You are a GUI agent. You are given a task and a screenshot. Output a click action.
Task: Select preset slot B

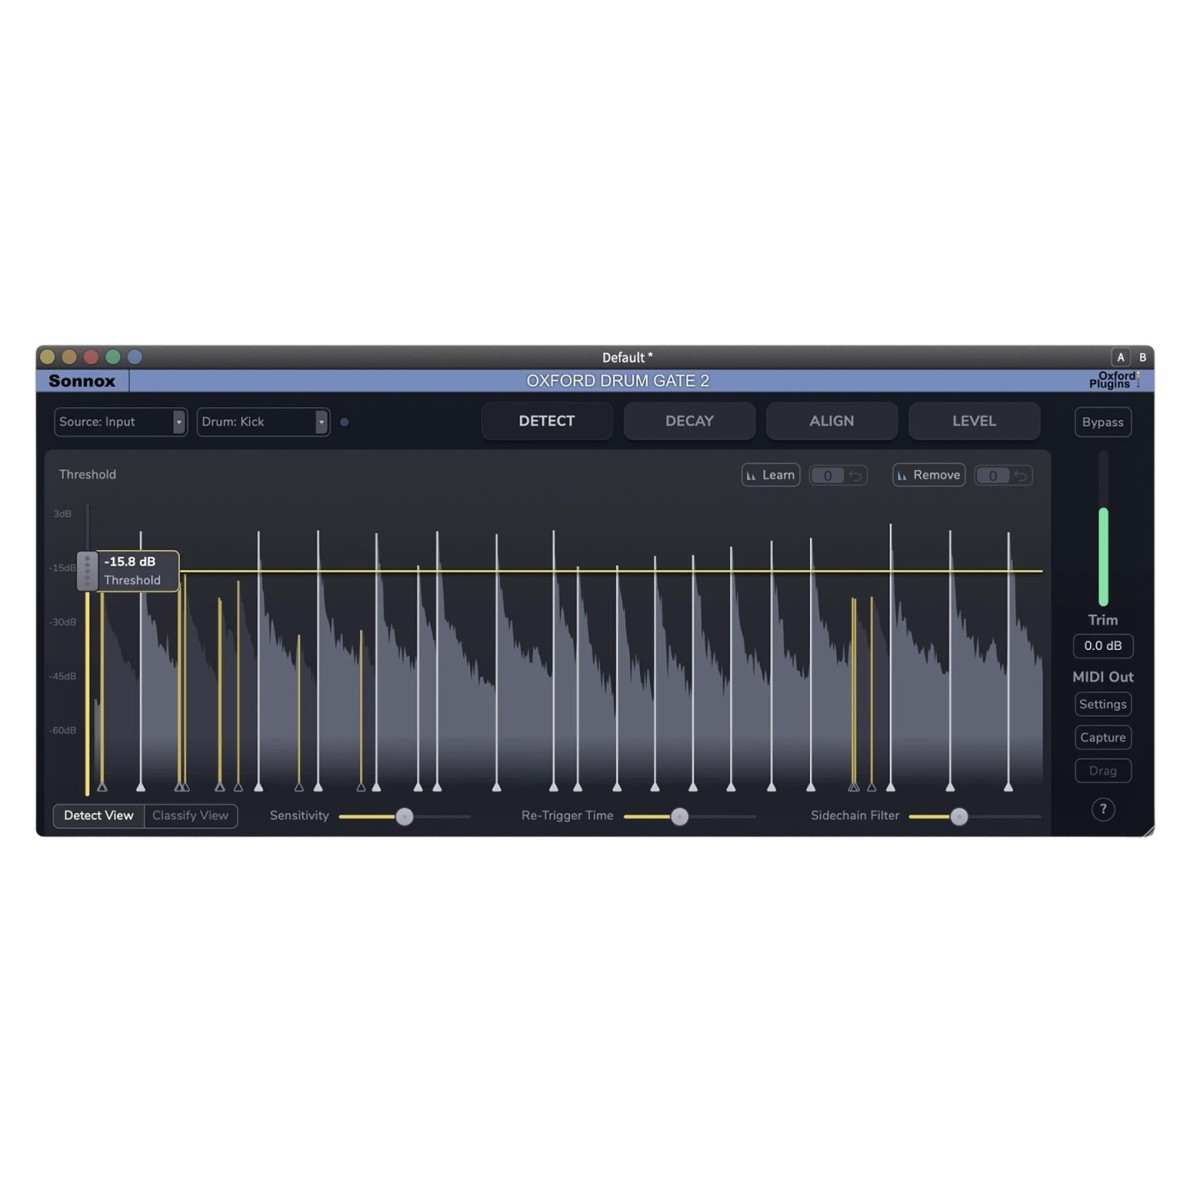pos(1142,357)
